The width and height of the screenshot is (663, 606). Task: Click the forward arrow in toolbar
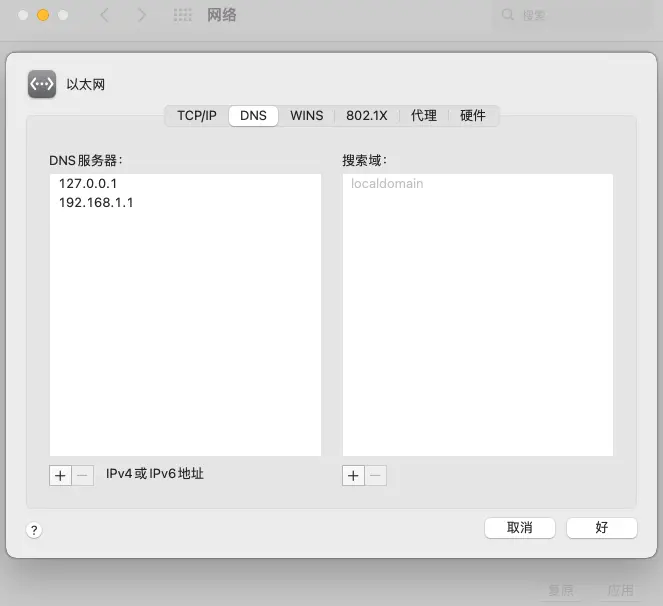141,16
